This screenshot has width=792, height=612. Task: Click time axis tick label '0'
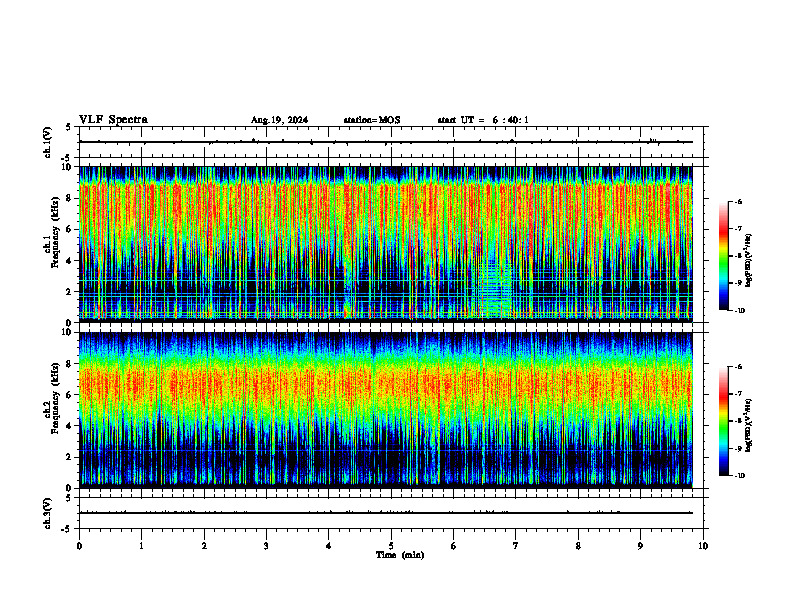click(x=79, y=546)
